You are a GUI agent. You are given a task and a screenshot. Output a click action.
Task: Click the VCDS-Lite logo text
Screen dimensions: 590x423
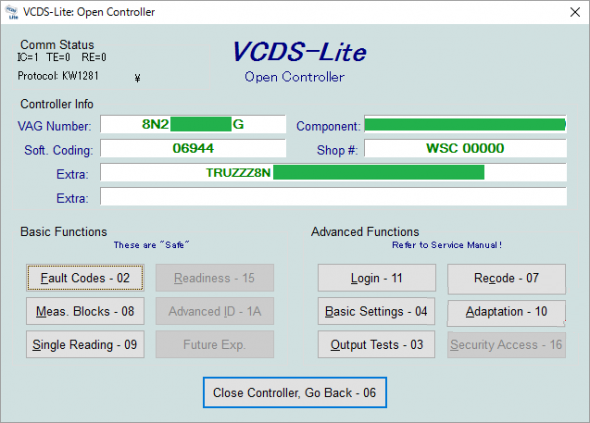pyautogui.click(x=300, y=52)
